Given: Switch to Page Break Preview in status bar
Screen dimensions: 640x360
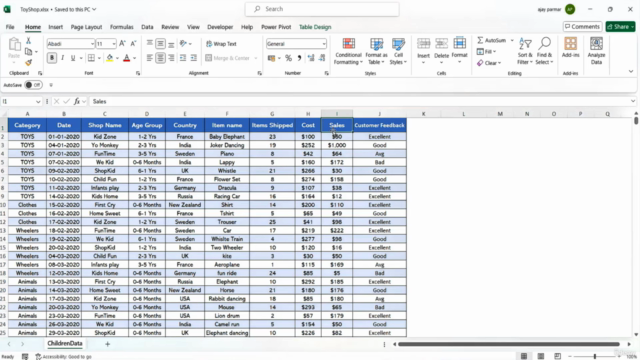Looking at the screenshot, I should [558, 356].
